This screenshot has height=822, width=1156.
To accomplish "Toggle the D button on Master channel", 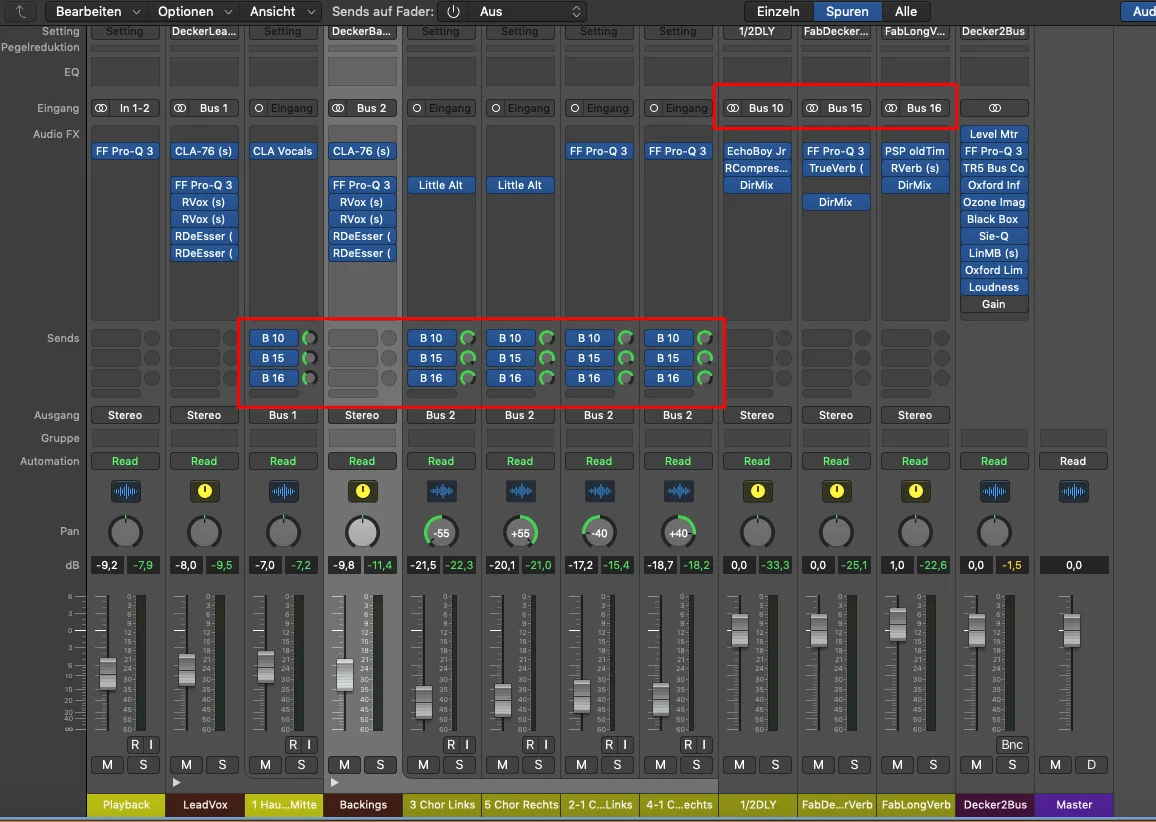I will (x=1091, y=764).
